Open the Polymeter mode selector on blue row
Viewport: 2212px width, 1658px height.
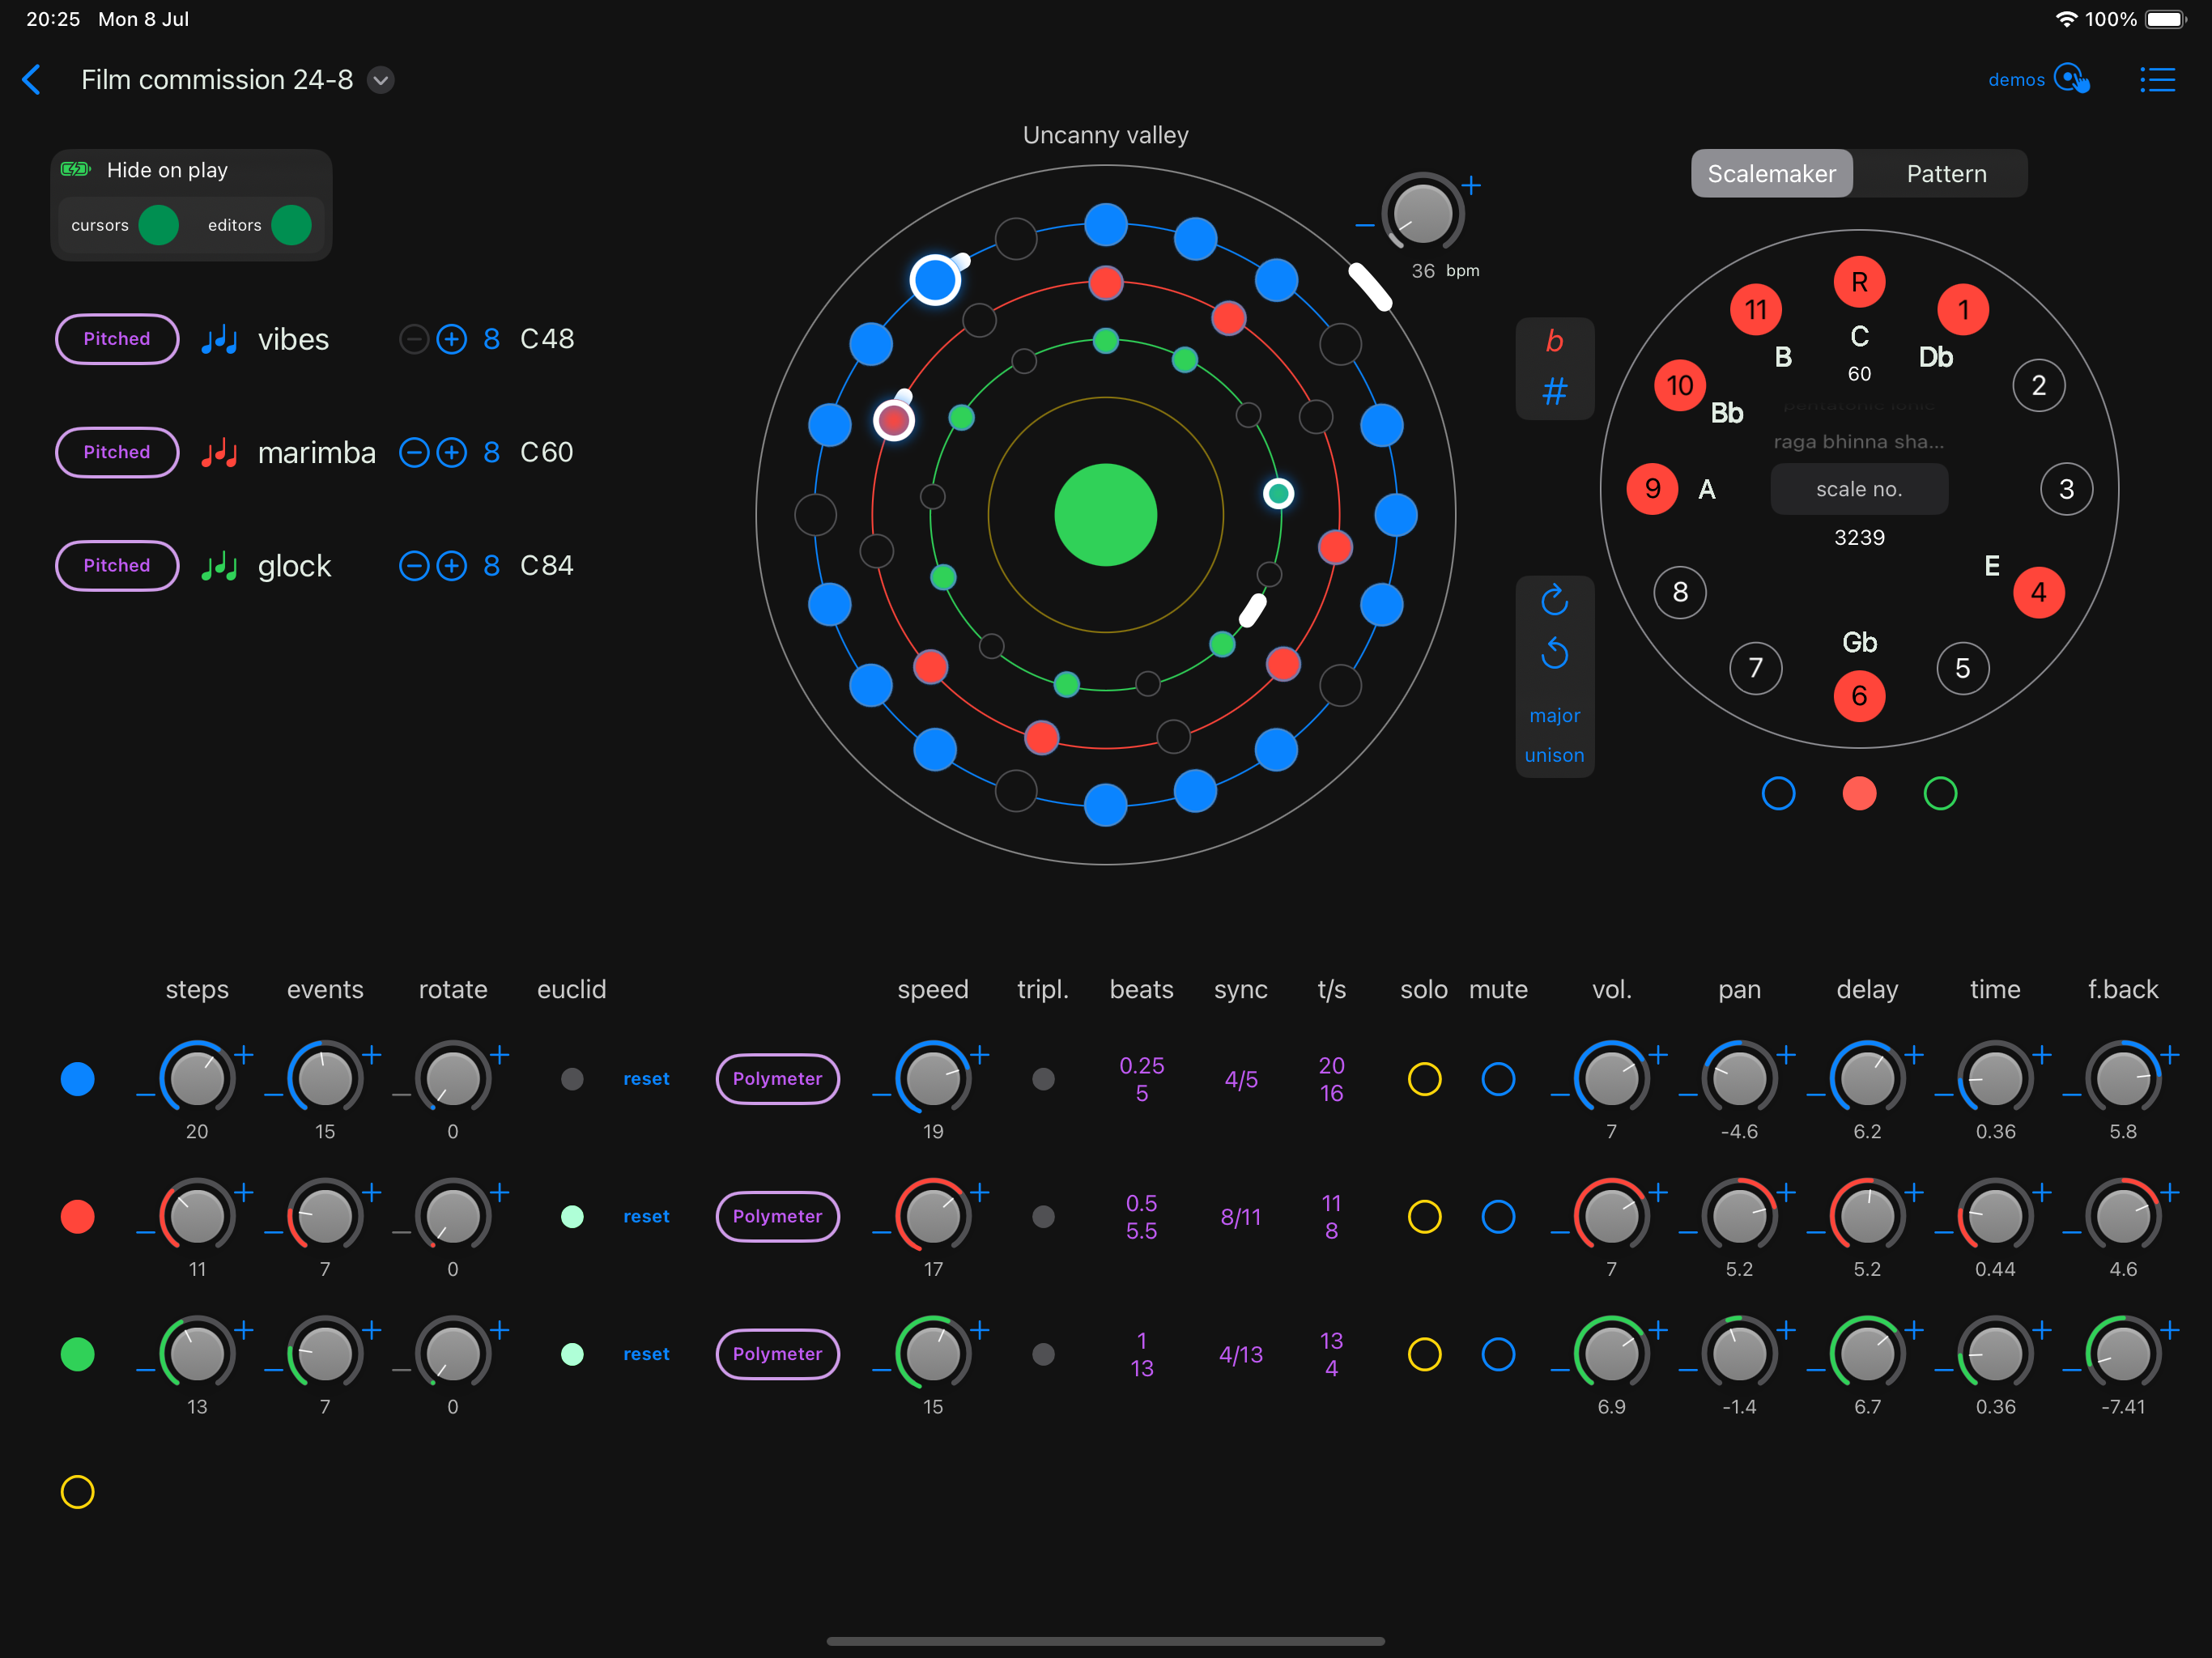tap(777, 1079)
